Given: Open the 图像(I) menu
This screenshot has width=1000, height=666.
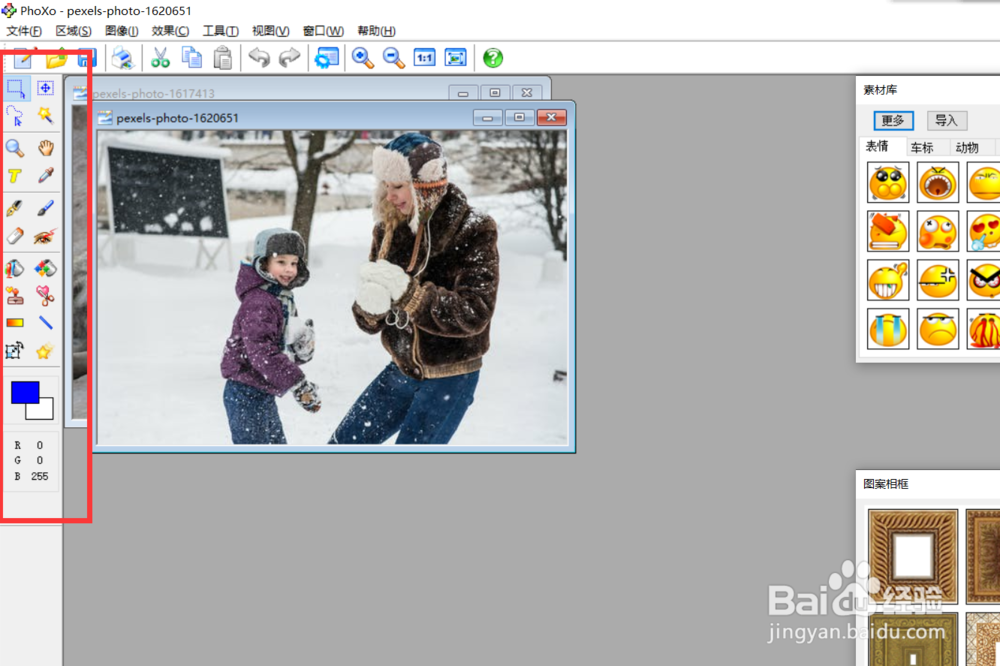Looking at the screenshot, I should pyautogui.click(x=121, y=31).
